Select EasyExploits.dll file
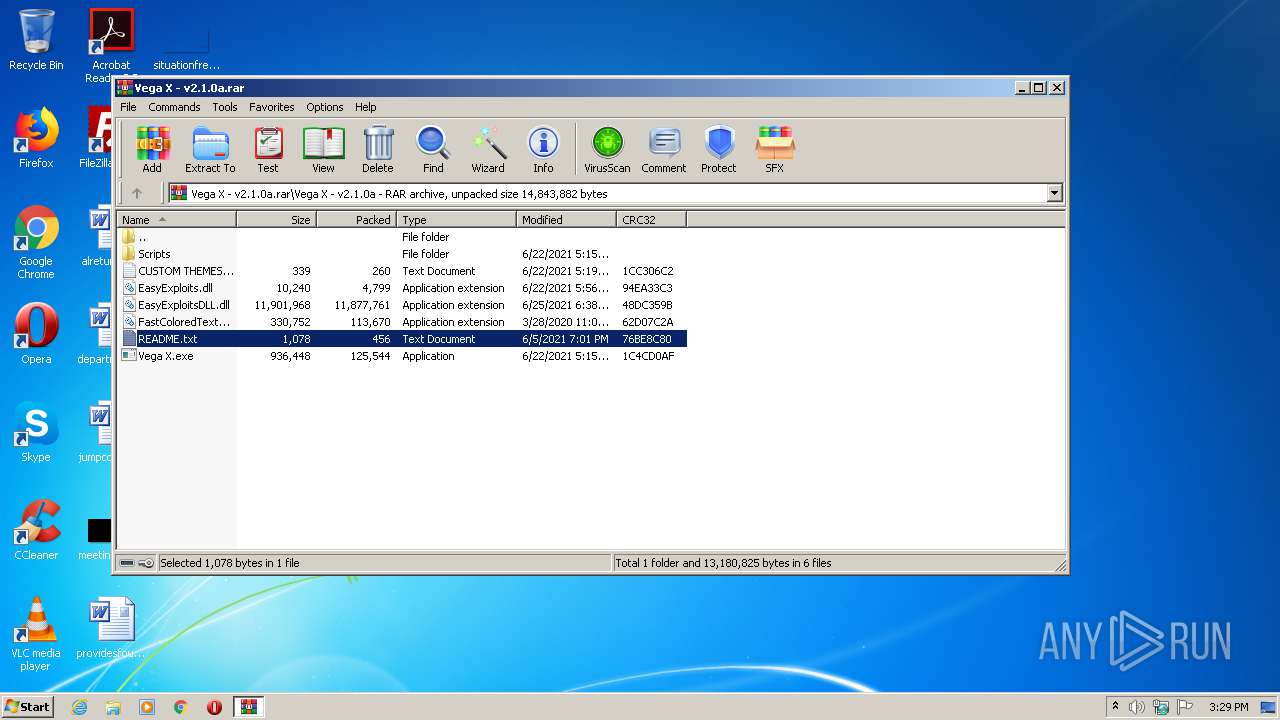The width and height of the screenshot is (1280, 720). coord(402,288)
